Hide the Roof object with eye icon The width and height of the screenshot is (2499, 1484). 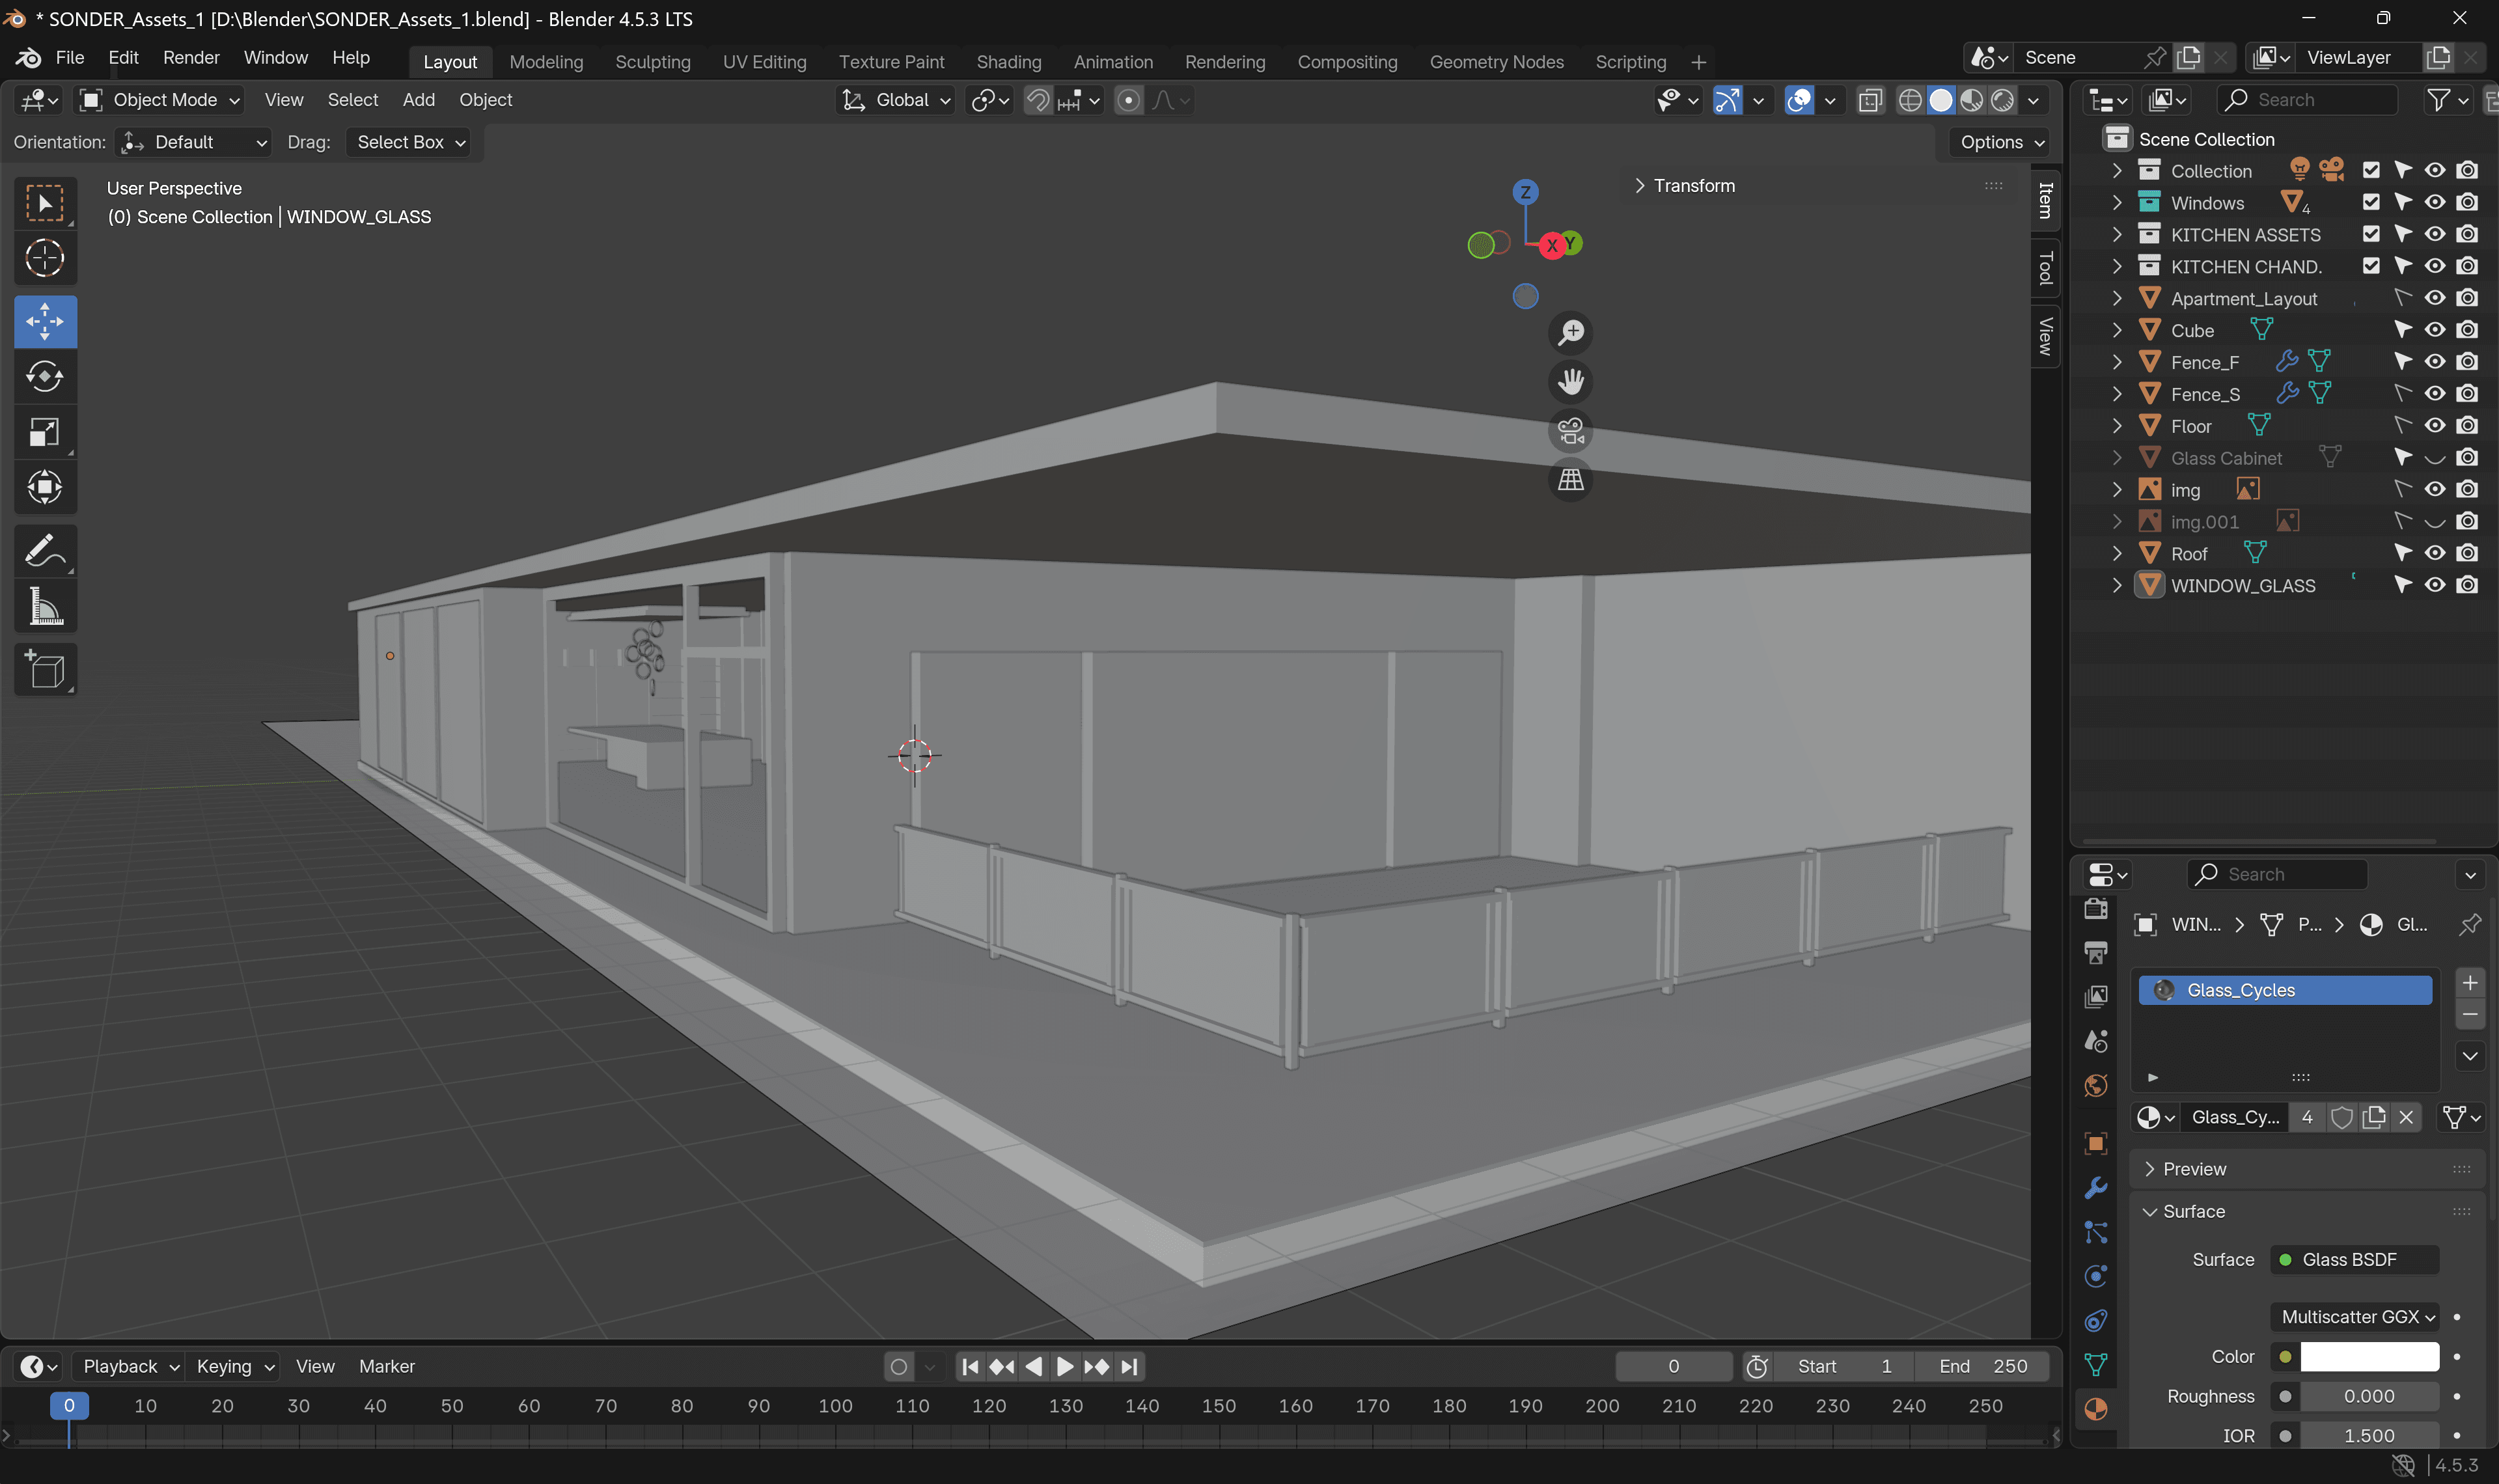tap(2434, 553)
